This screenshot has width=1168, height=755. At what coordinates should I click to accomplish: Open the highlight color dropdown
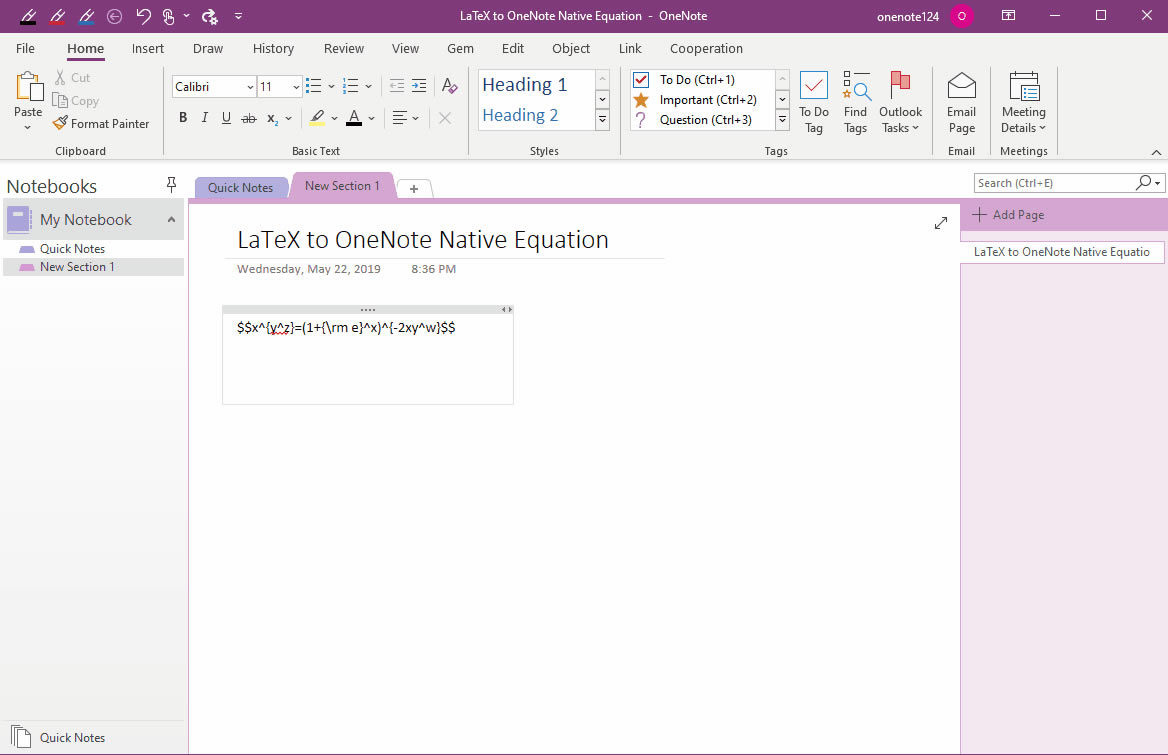click(x=334, y=117)
